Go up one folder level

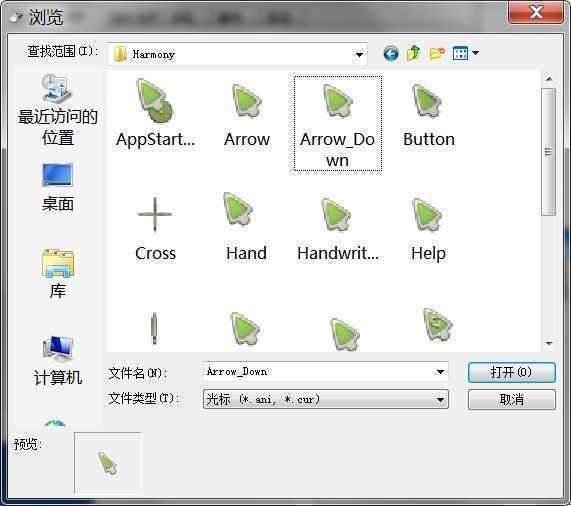point(414,53)
